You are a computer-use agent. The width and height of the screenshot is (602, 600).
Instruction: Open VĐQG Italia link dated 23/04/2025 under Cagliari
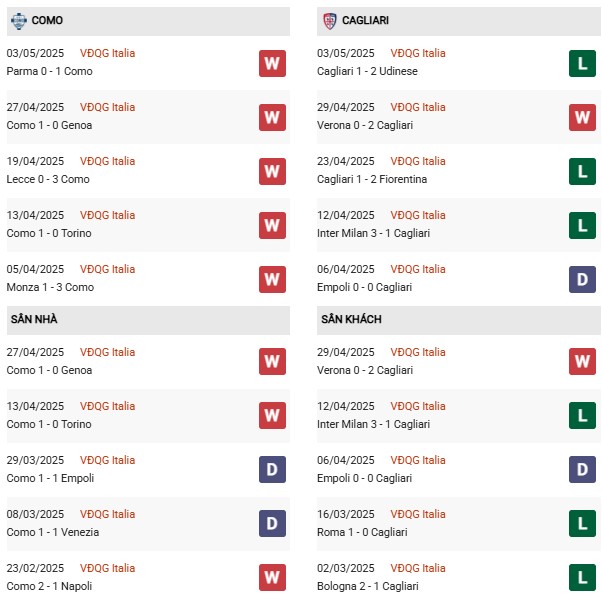click(x=418, y=161)
